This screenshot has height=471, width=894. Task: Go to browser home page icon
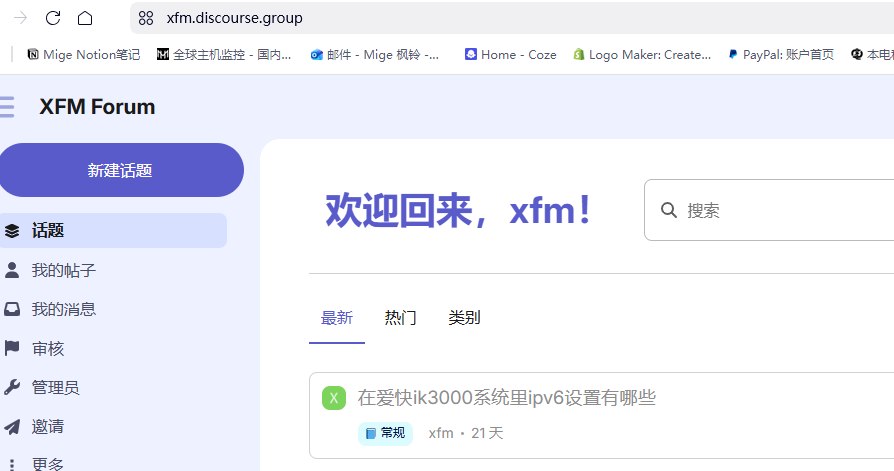(85, 18)
